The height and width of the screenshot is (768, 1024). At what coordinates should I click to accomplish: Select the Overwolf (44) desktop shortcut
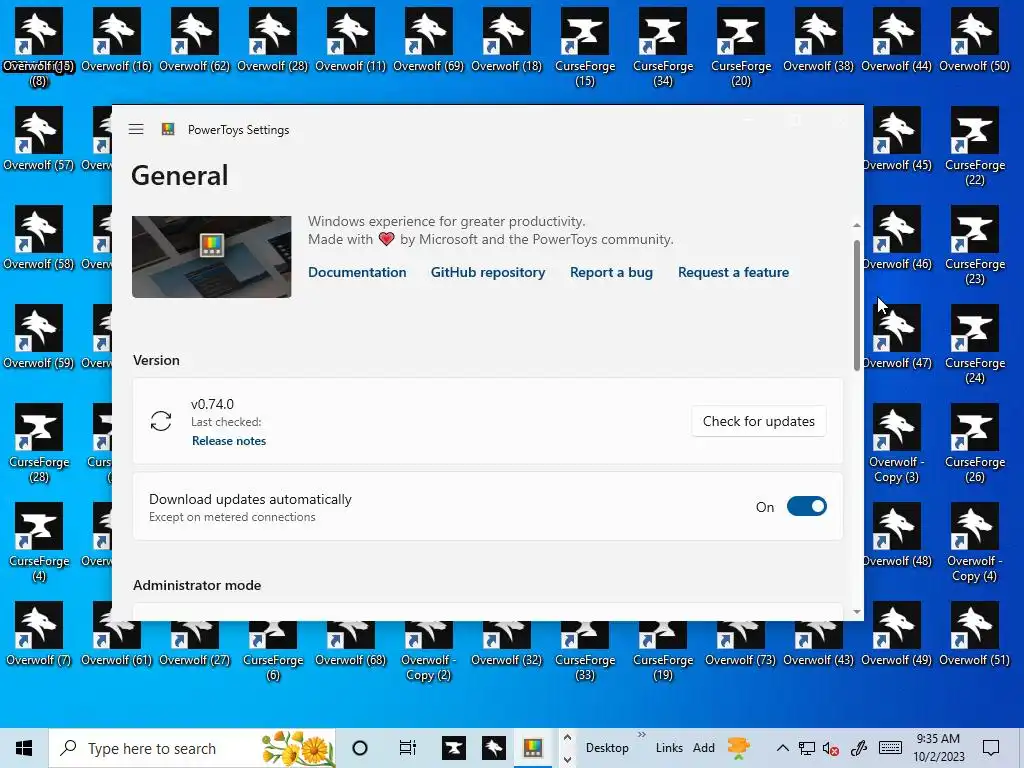coord(896,39)
